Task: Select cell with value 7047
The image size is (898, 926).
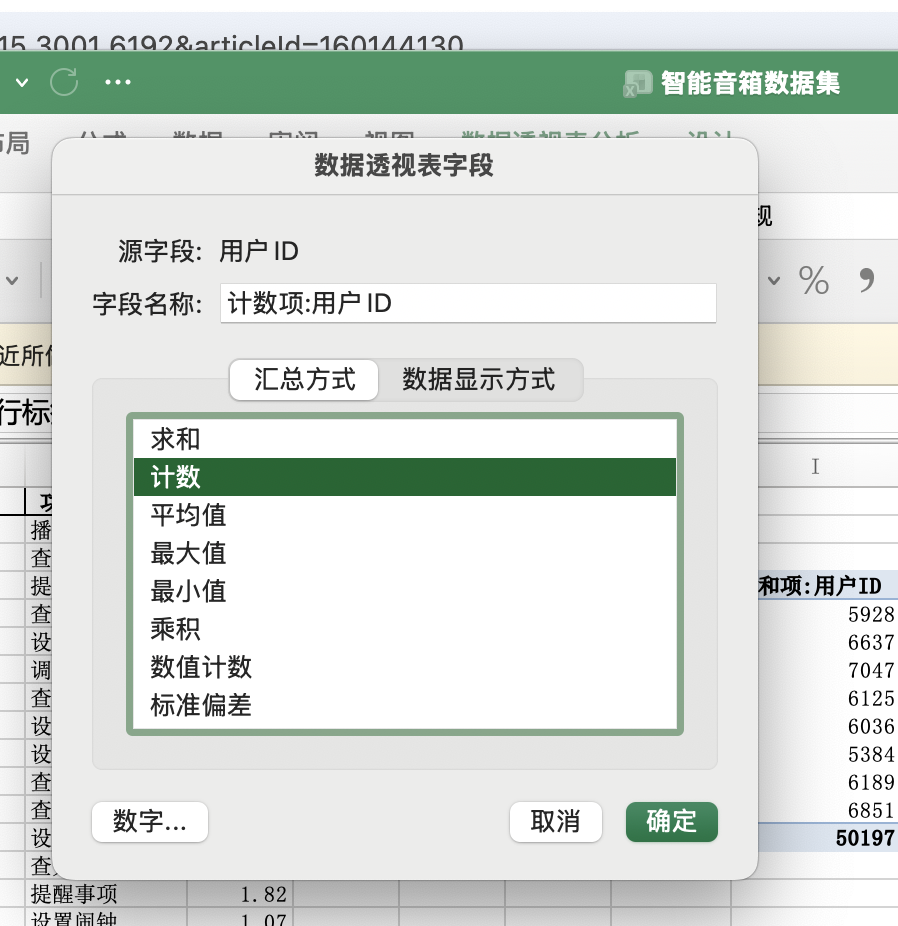Action: point(828,670)
